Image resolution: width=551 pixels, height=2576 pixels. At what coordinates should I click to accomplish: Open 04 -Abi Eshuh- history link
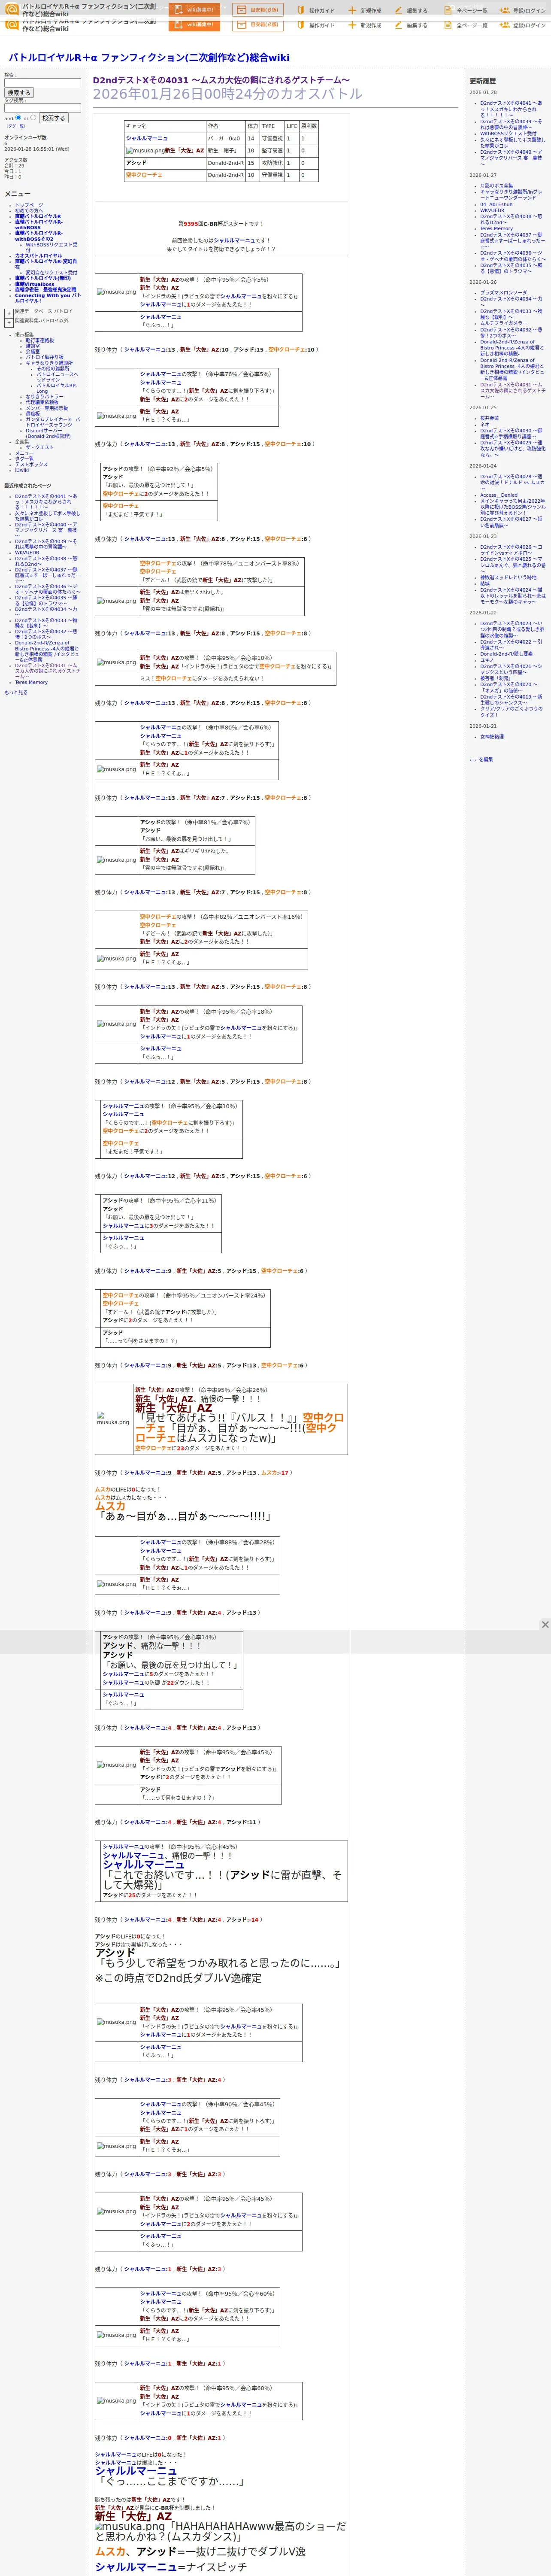coord(497,204)
